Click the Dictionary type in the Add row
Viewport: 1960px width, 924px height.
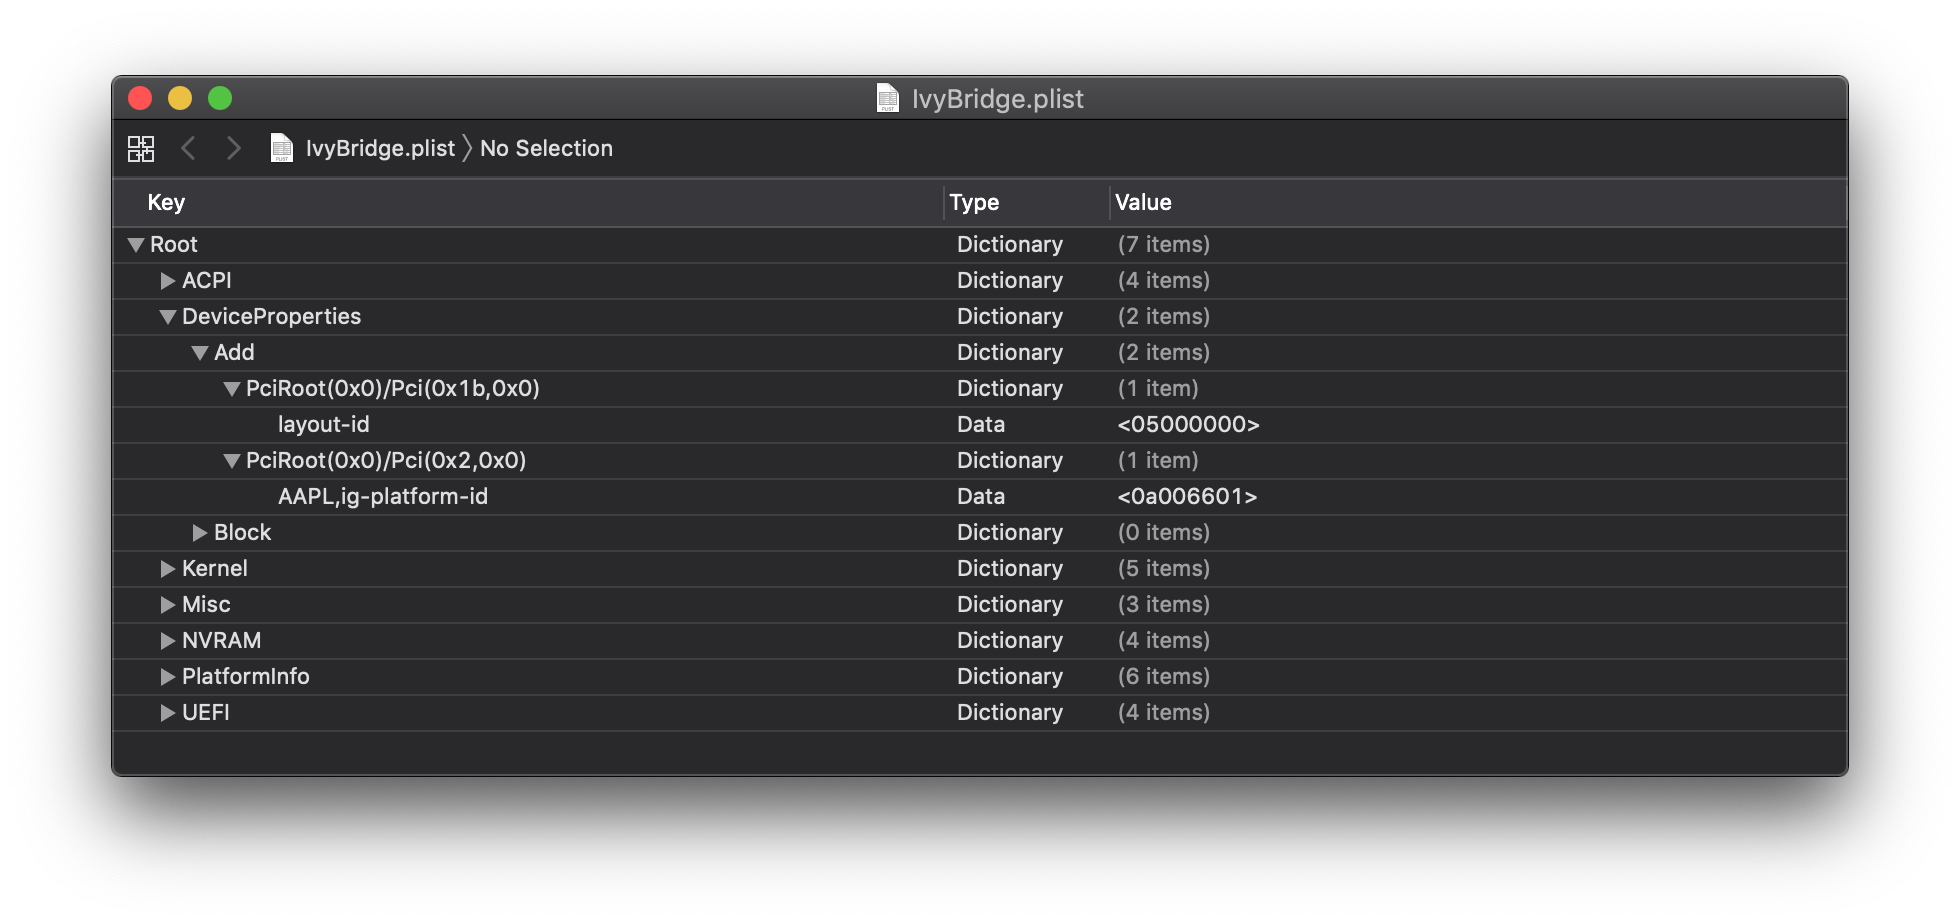[x=1010, y=352]
